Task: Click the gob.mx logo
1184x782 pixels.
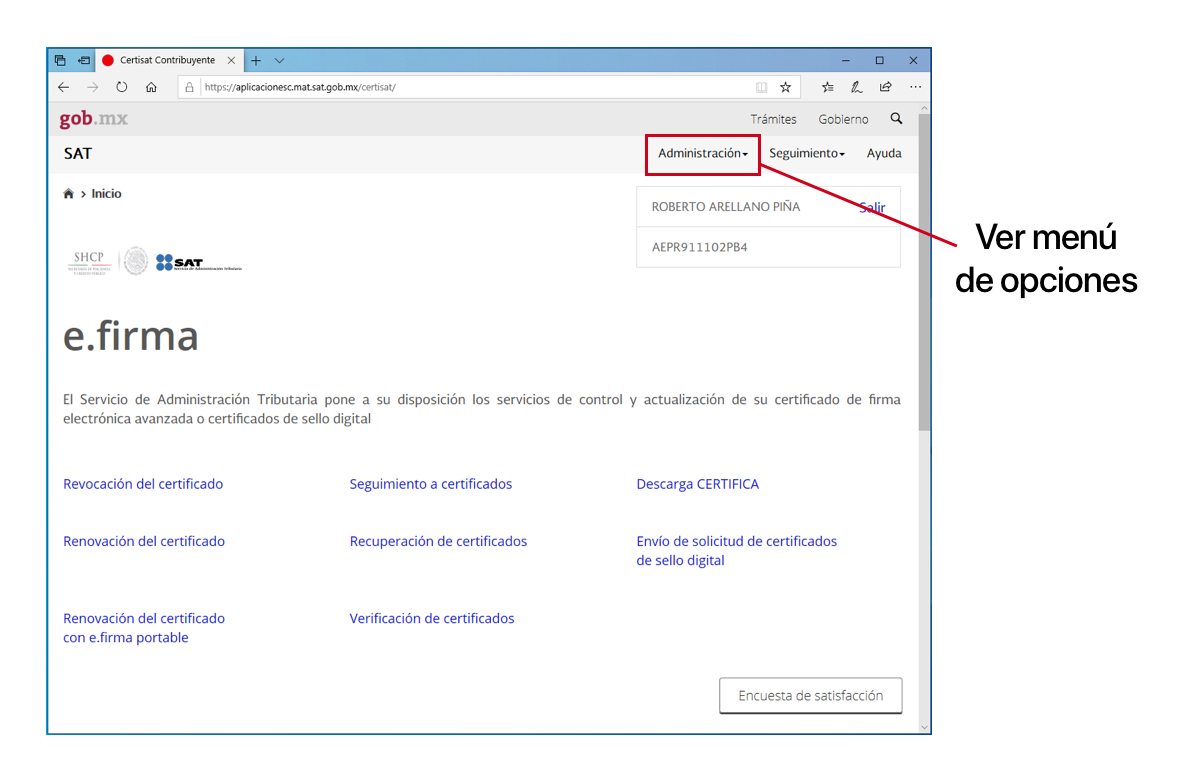Action: pyautogui.click(x=94, y=119)
